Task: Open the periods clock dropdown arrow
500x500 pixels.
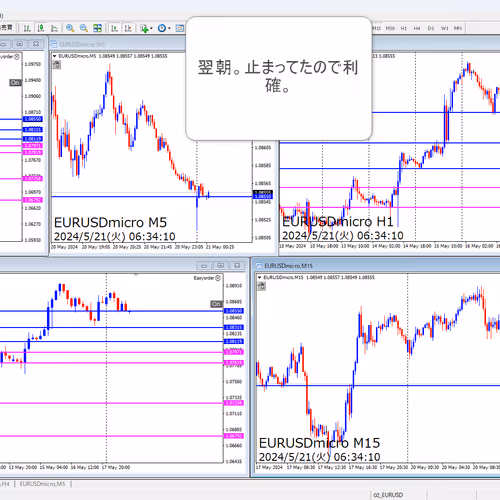Action: coord(169,28)
